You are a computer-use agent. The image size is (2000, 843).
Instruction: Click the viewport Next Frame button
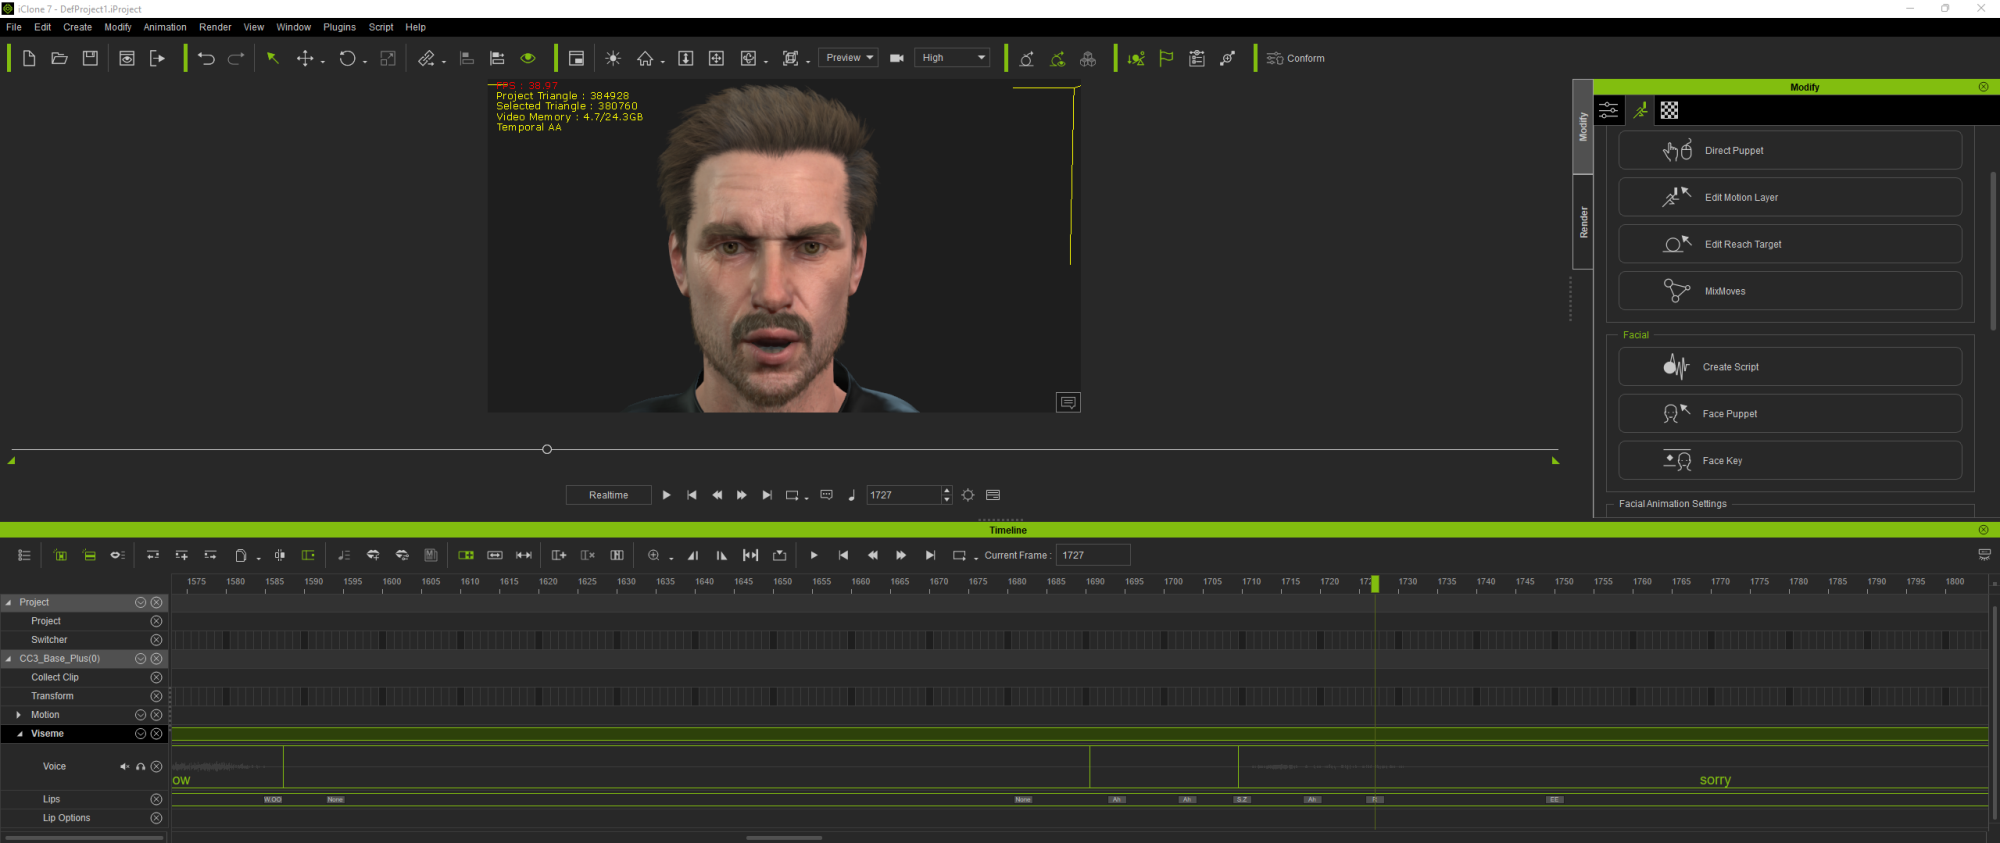coord(742,495)
